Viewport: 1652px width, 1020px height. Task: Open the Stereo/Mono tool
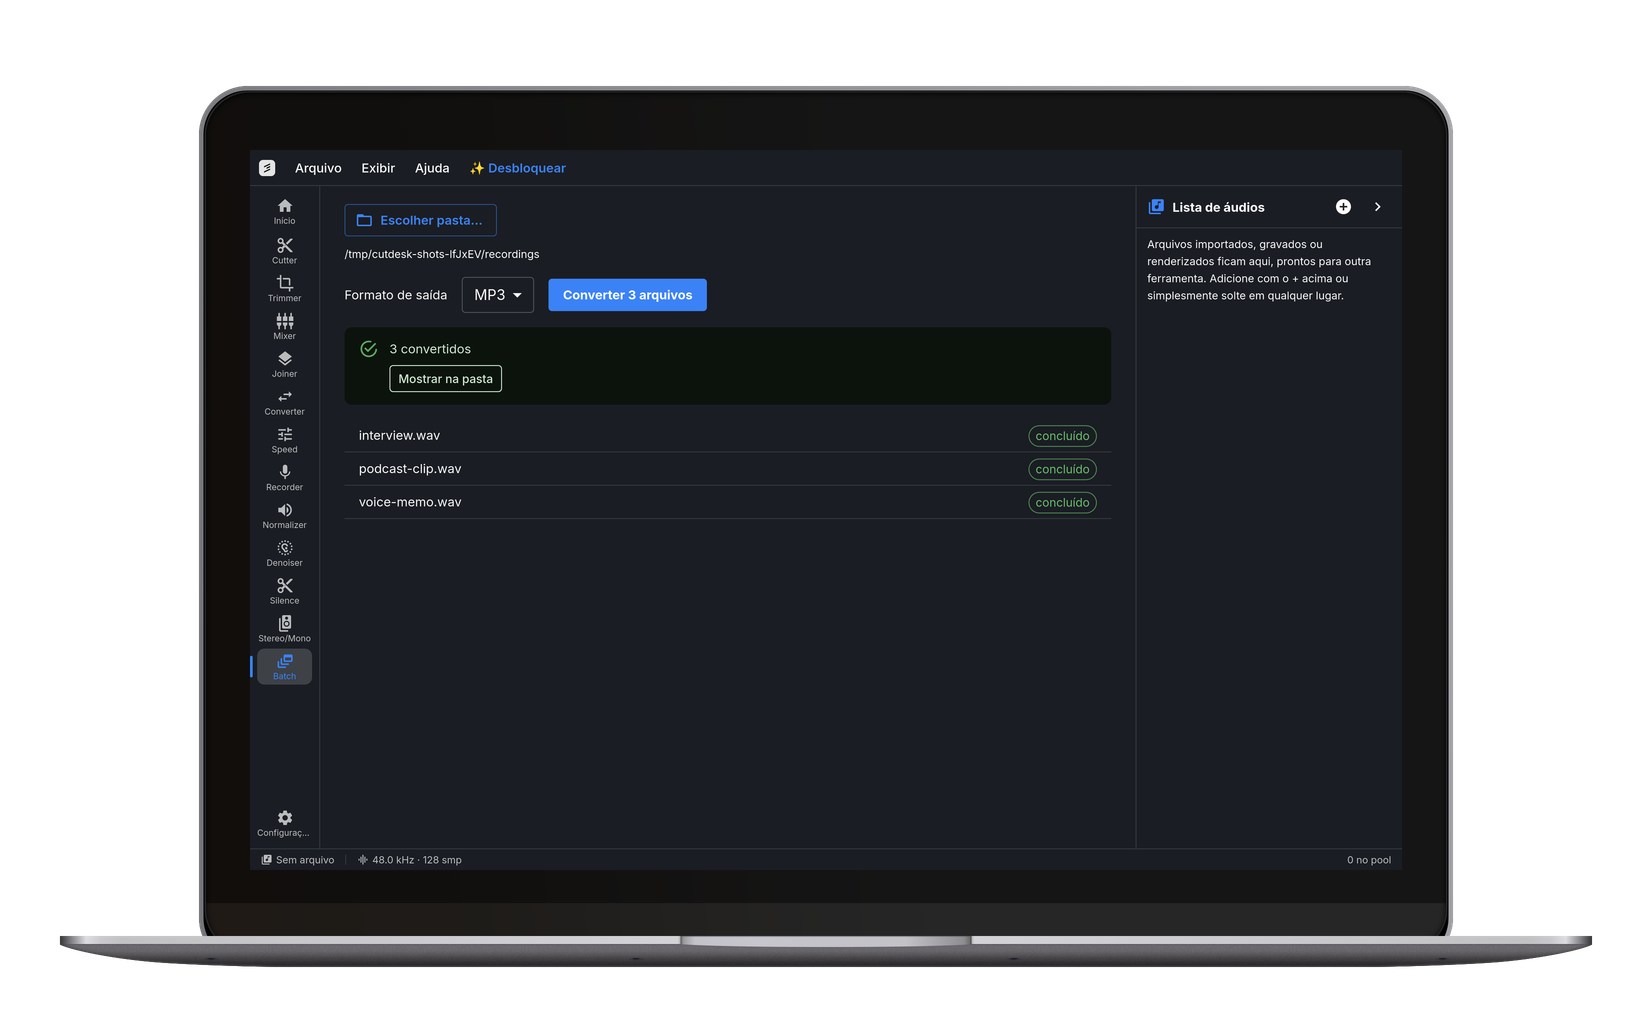tap(284, 630)
